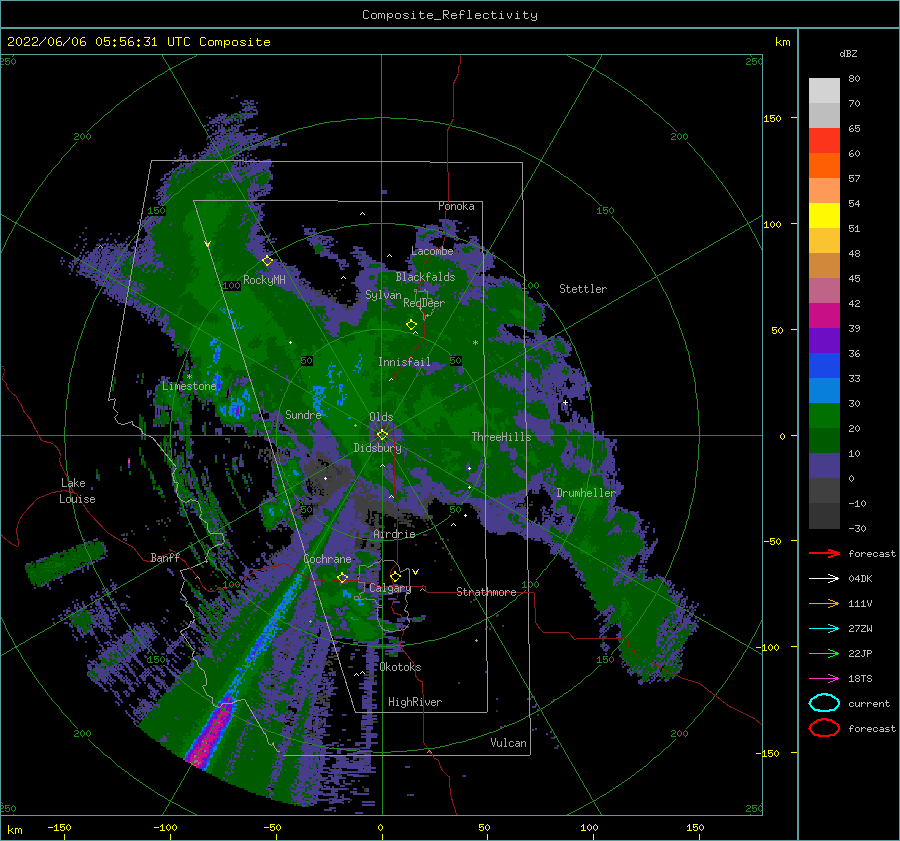900x841 pixels.
Task: Click the Ponoka city label
Action: (x=456, y=206)
